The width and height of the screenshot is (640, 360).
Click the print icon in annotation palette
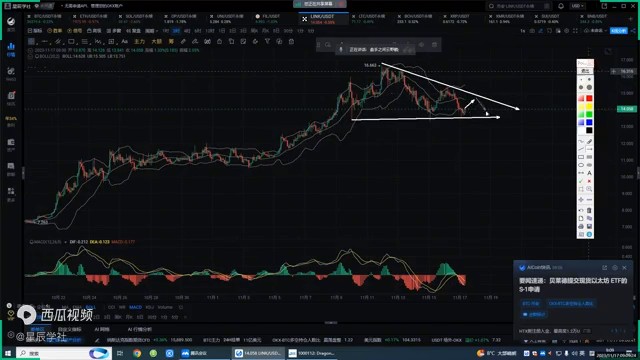tap(581, 227)
